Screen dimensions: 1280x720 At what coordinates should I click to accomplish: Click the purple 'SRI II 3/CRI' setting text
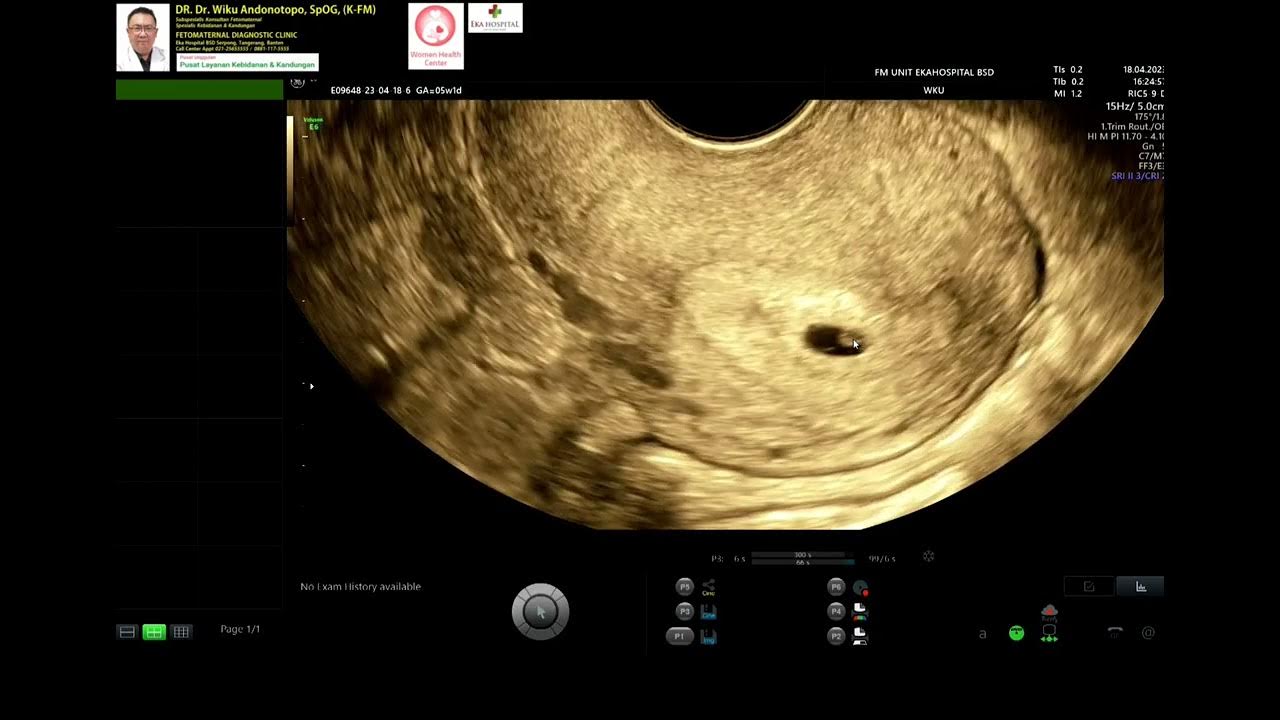[1137, 176]
